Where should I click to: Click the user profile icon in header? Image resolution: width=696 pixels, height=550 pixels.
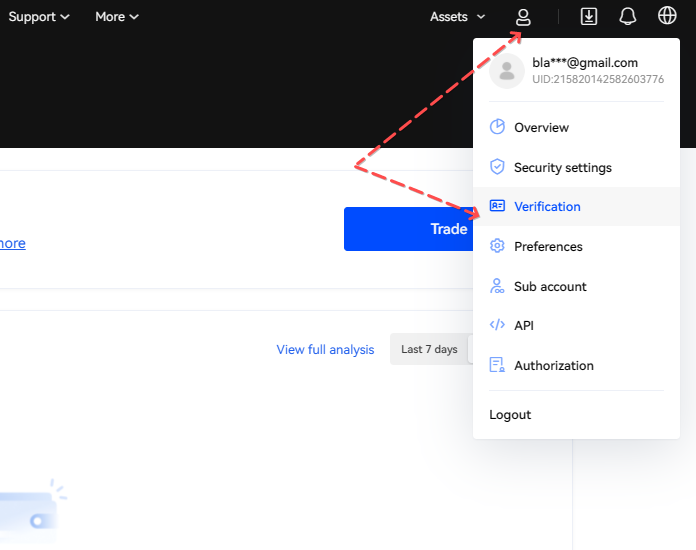(523, 17)
